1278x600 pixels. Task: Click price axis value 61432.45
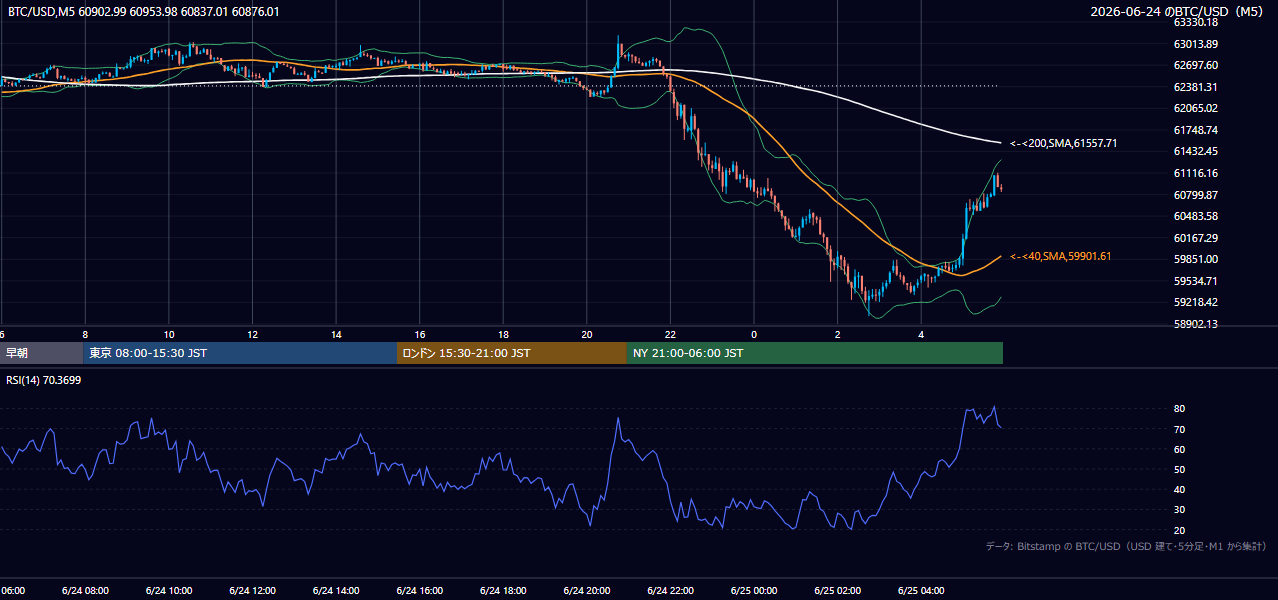point(1195,151)
